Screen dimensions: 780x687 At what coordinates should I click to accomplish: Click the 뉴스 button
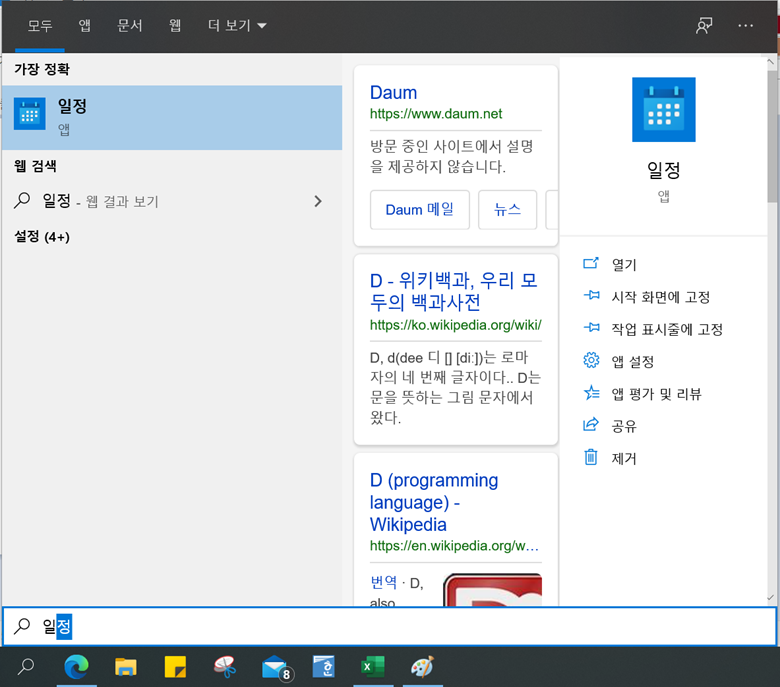tap(507, 209)
